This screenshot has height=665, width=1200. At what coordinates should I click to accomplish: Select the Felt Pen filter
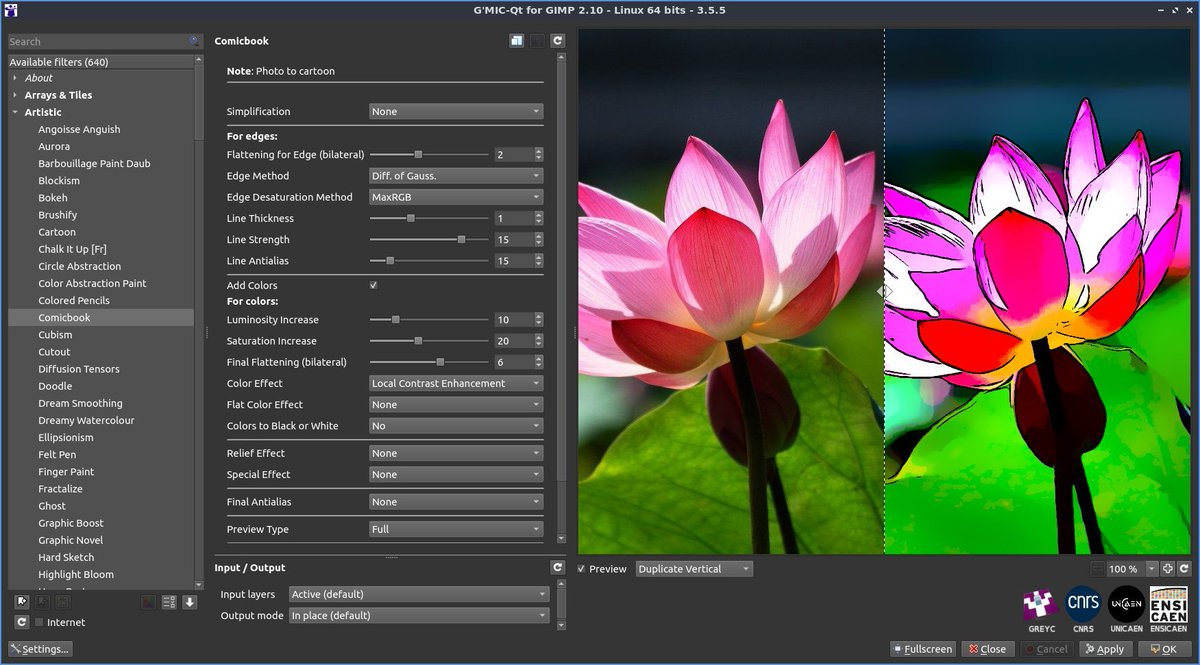point(58,454)
